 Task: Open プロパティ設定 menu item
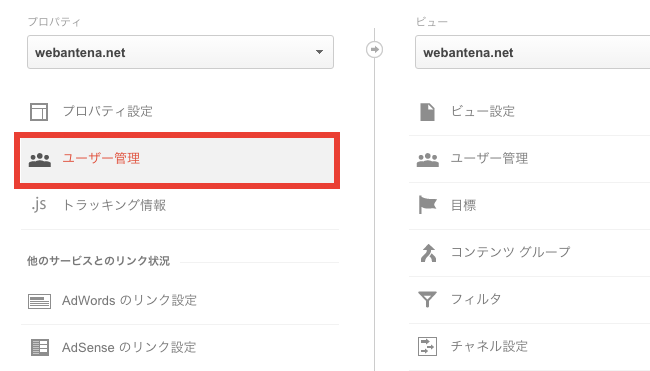(x=108, y=111)
